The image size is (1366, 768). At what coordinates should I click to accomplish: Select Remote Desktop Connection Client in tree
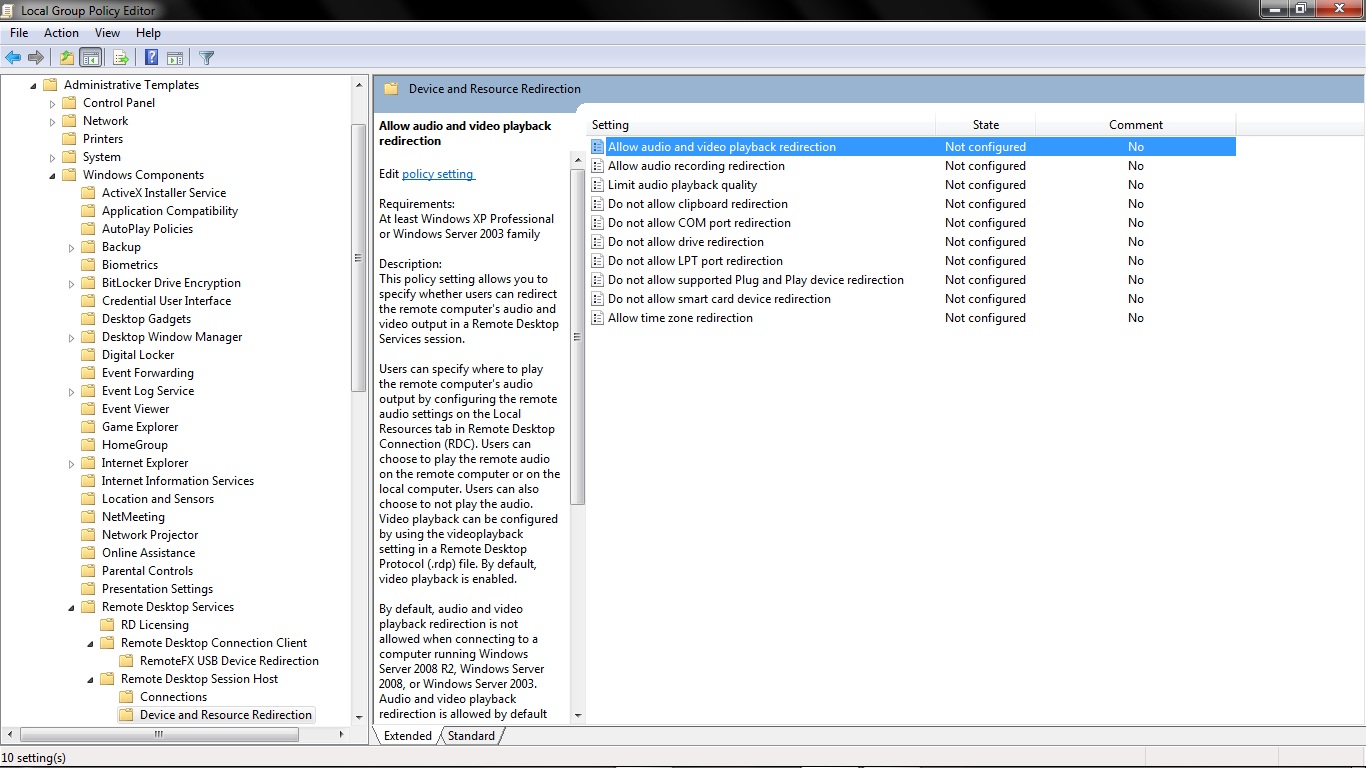[x=214, y=643]
